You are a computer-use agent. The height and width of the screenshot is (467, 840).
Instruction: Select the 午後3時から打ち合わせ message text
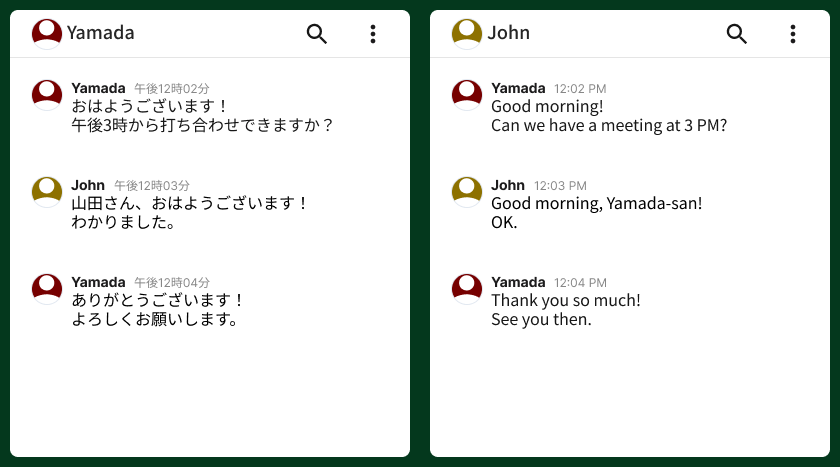pyautogui.click(x=201, y=126)
